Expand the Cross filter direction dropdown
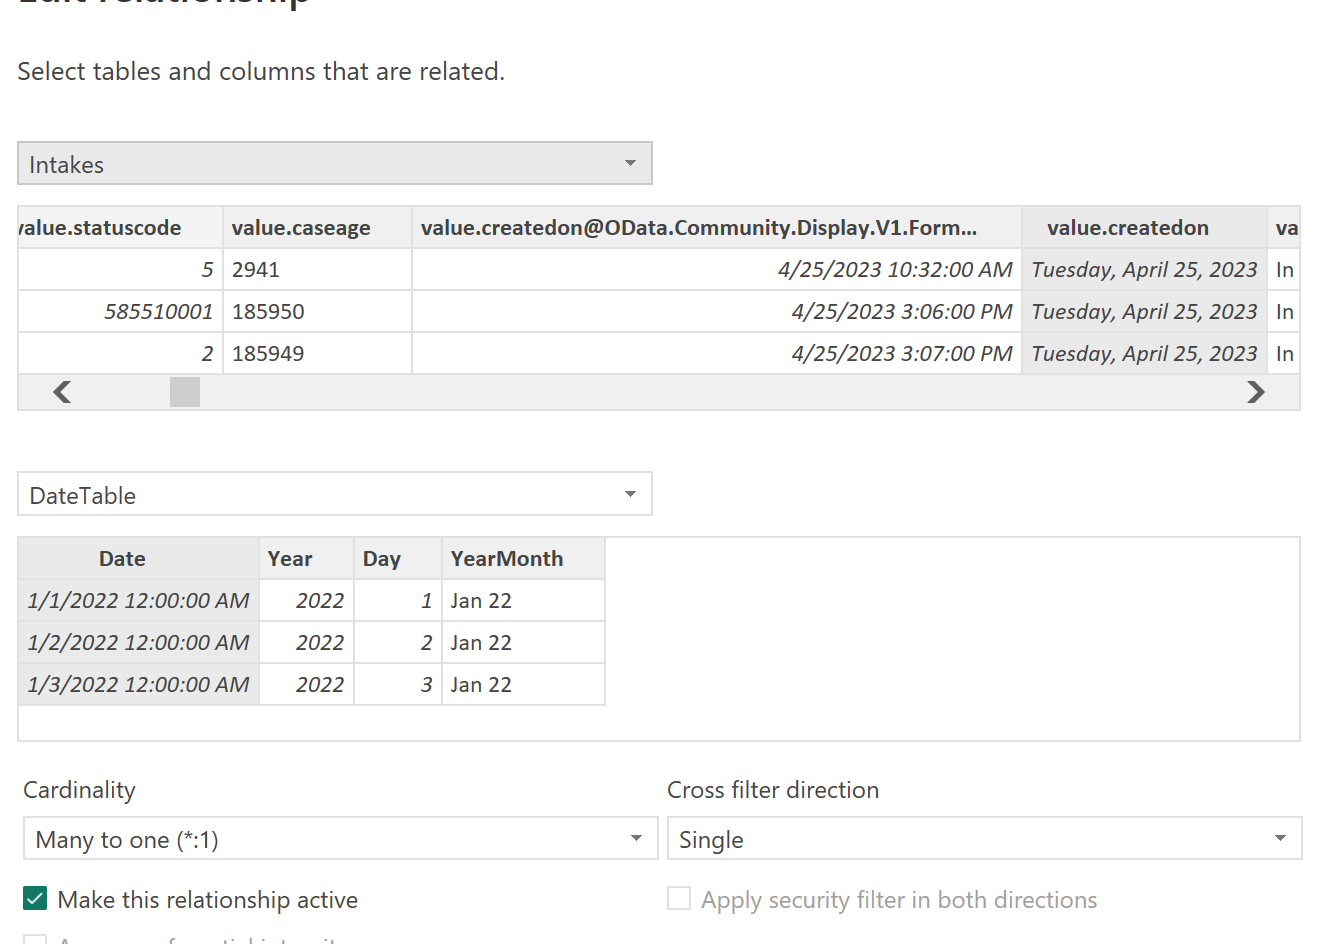Screen dimensions: 1322x944 pos(984,838)
